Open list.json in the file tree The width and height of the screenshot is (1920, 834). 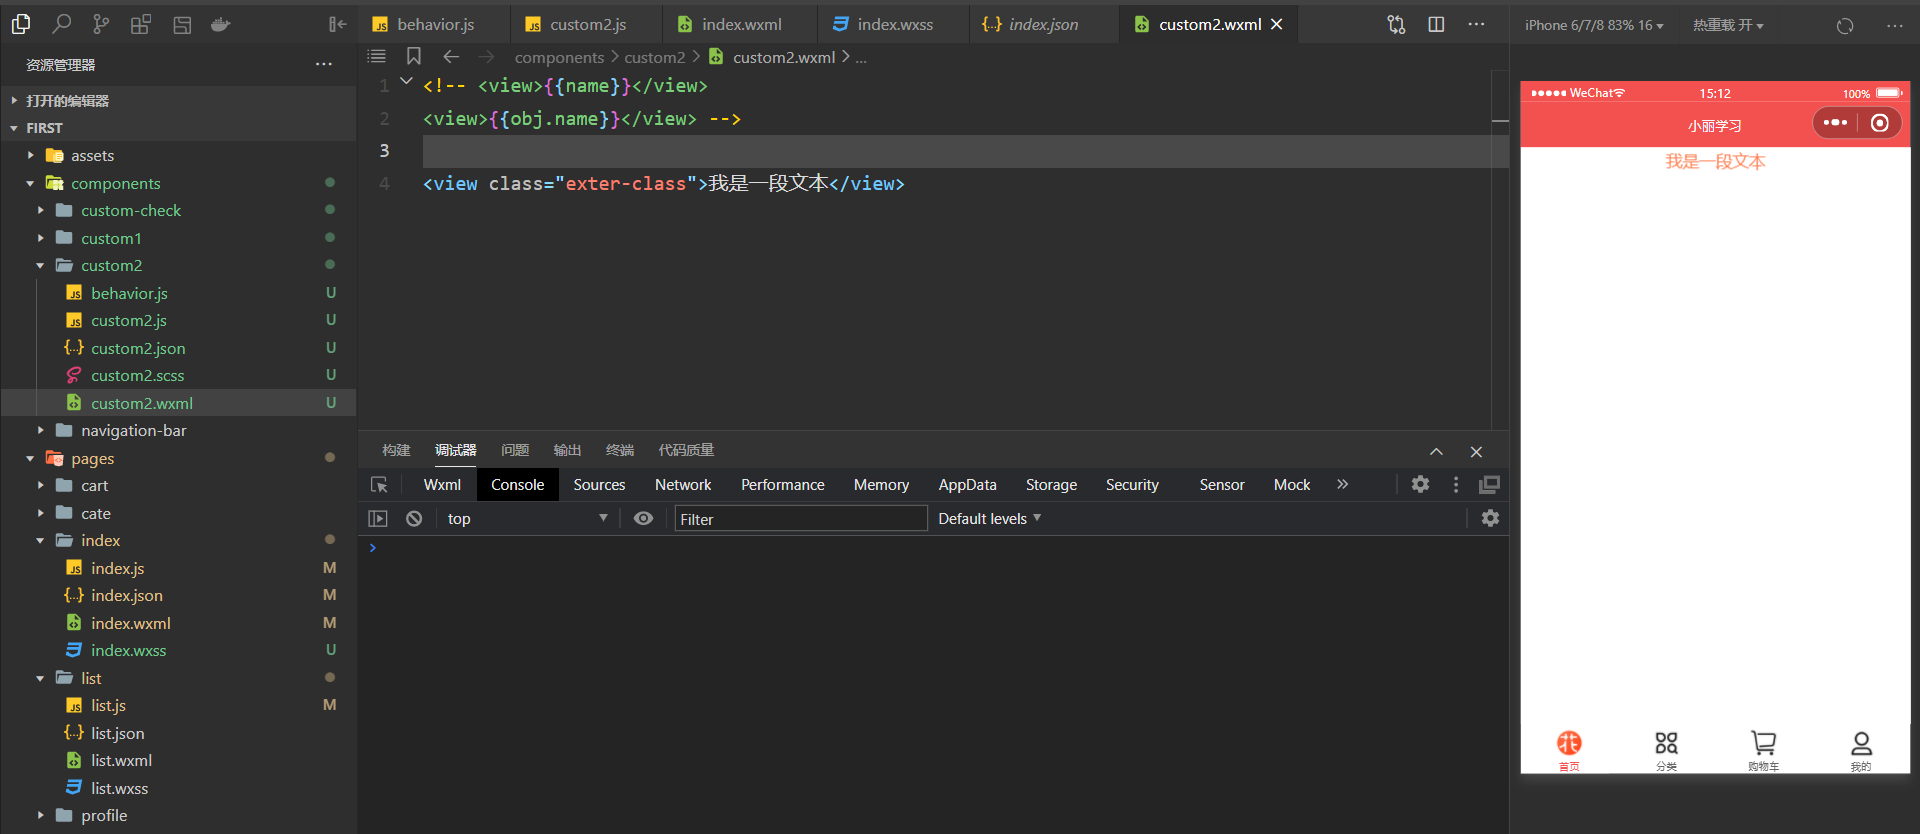[117, 733]
